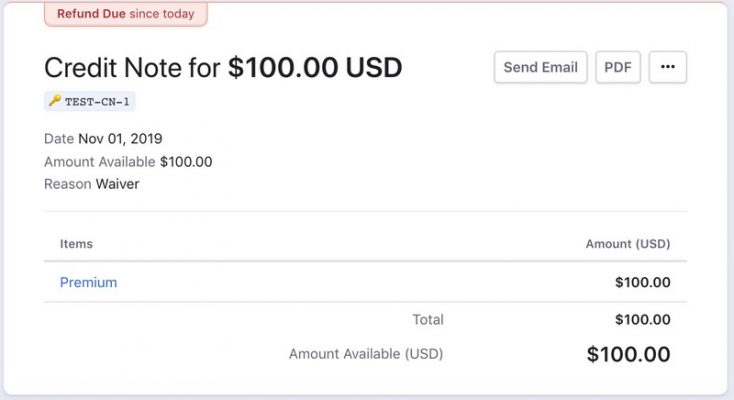Screen dimensions: 734x400
Task: Click the Total value $100.00
Action: click(642, 320)
